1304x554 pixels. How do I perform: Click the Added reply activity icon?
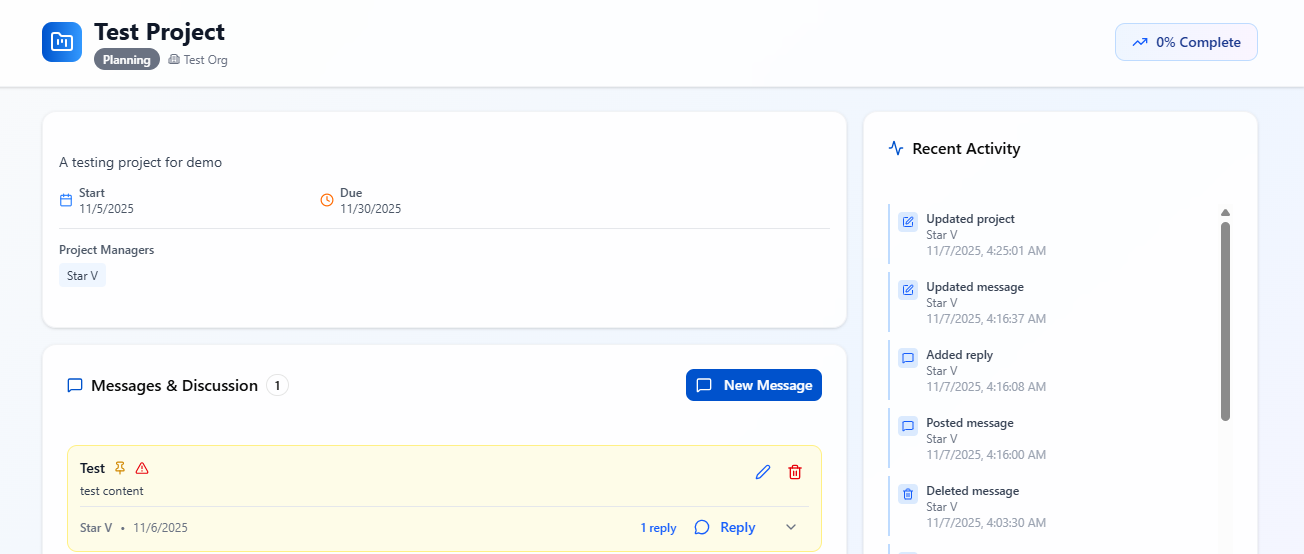coord(908,358)
